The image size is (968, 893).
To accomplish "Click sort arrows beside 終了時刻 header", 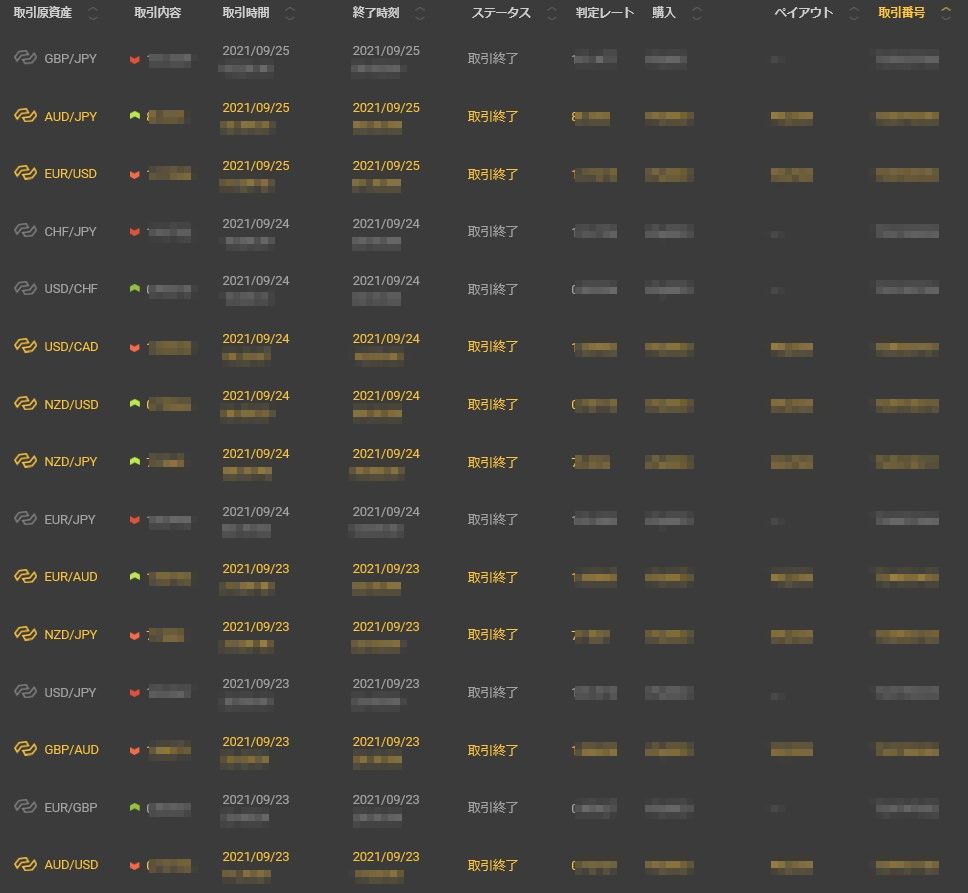I will [420, 14].
